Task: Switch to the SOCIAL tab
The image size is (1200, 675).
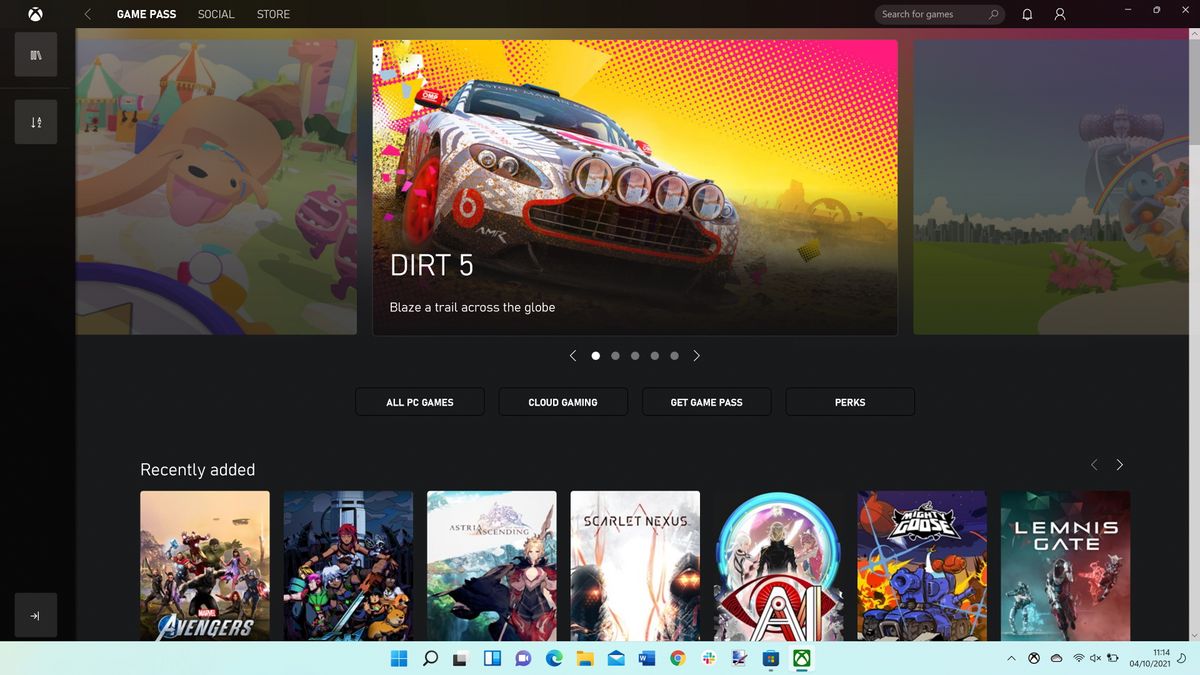Action: click(x=216, y=14)
